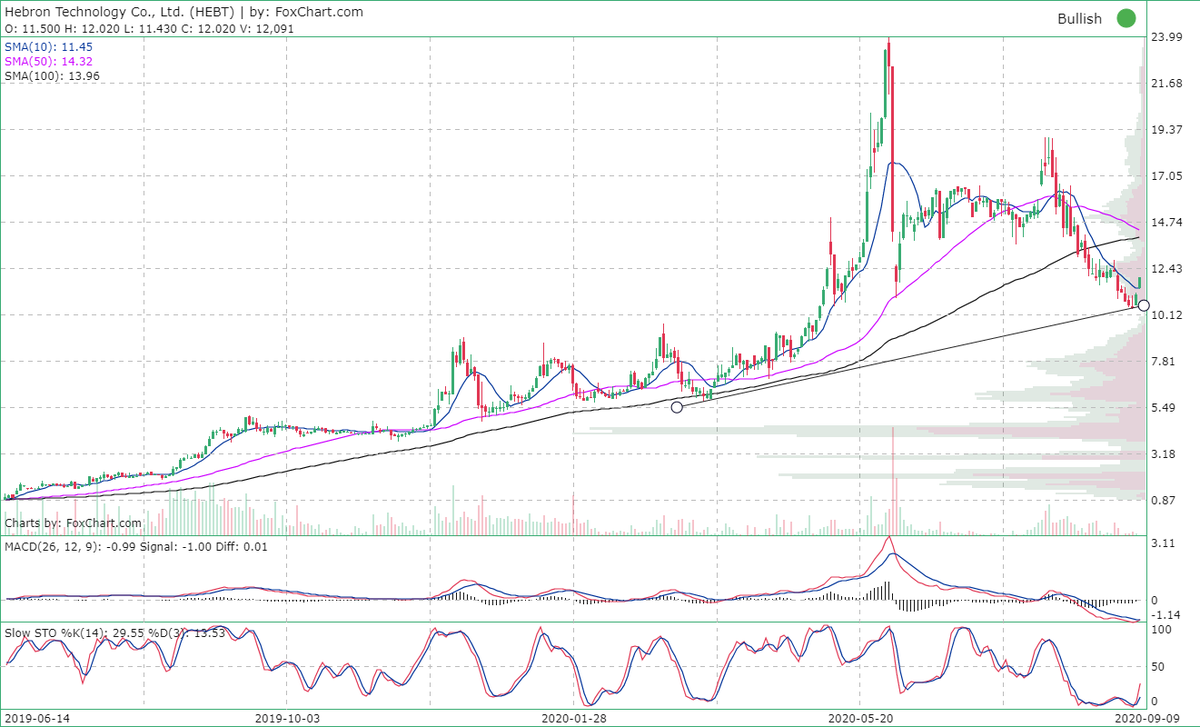Viewport: 1200px width, 727px height.
Task: Click the MACD 3.11 scale label
Action: point(1164,542)
